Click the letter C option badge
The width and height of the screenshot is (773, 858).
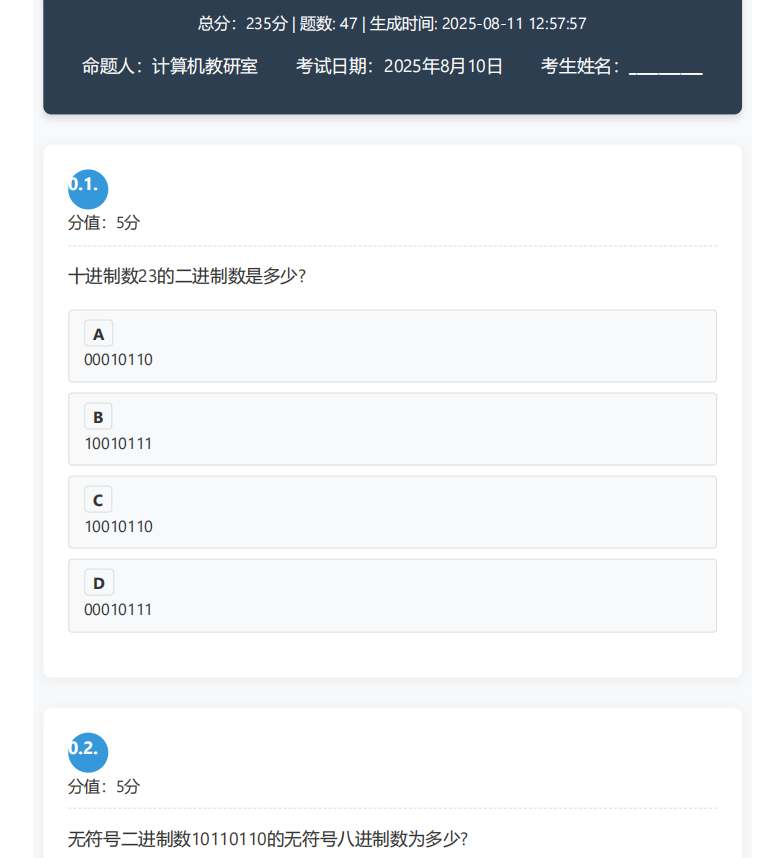pyautogui.click(x=98, y=500)
